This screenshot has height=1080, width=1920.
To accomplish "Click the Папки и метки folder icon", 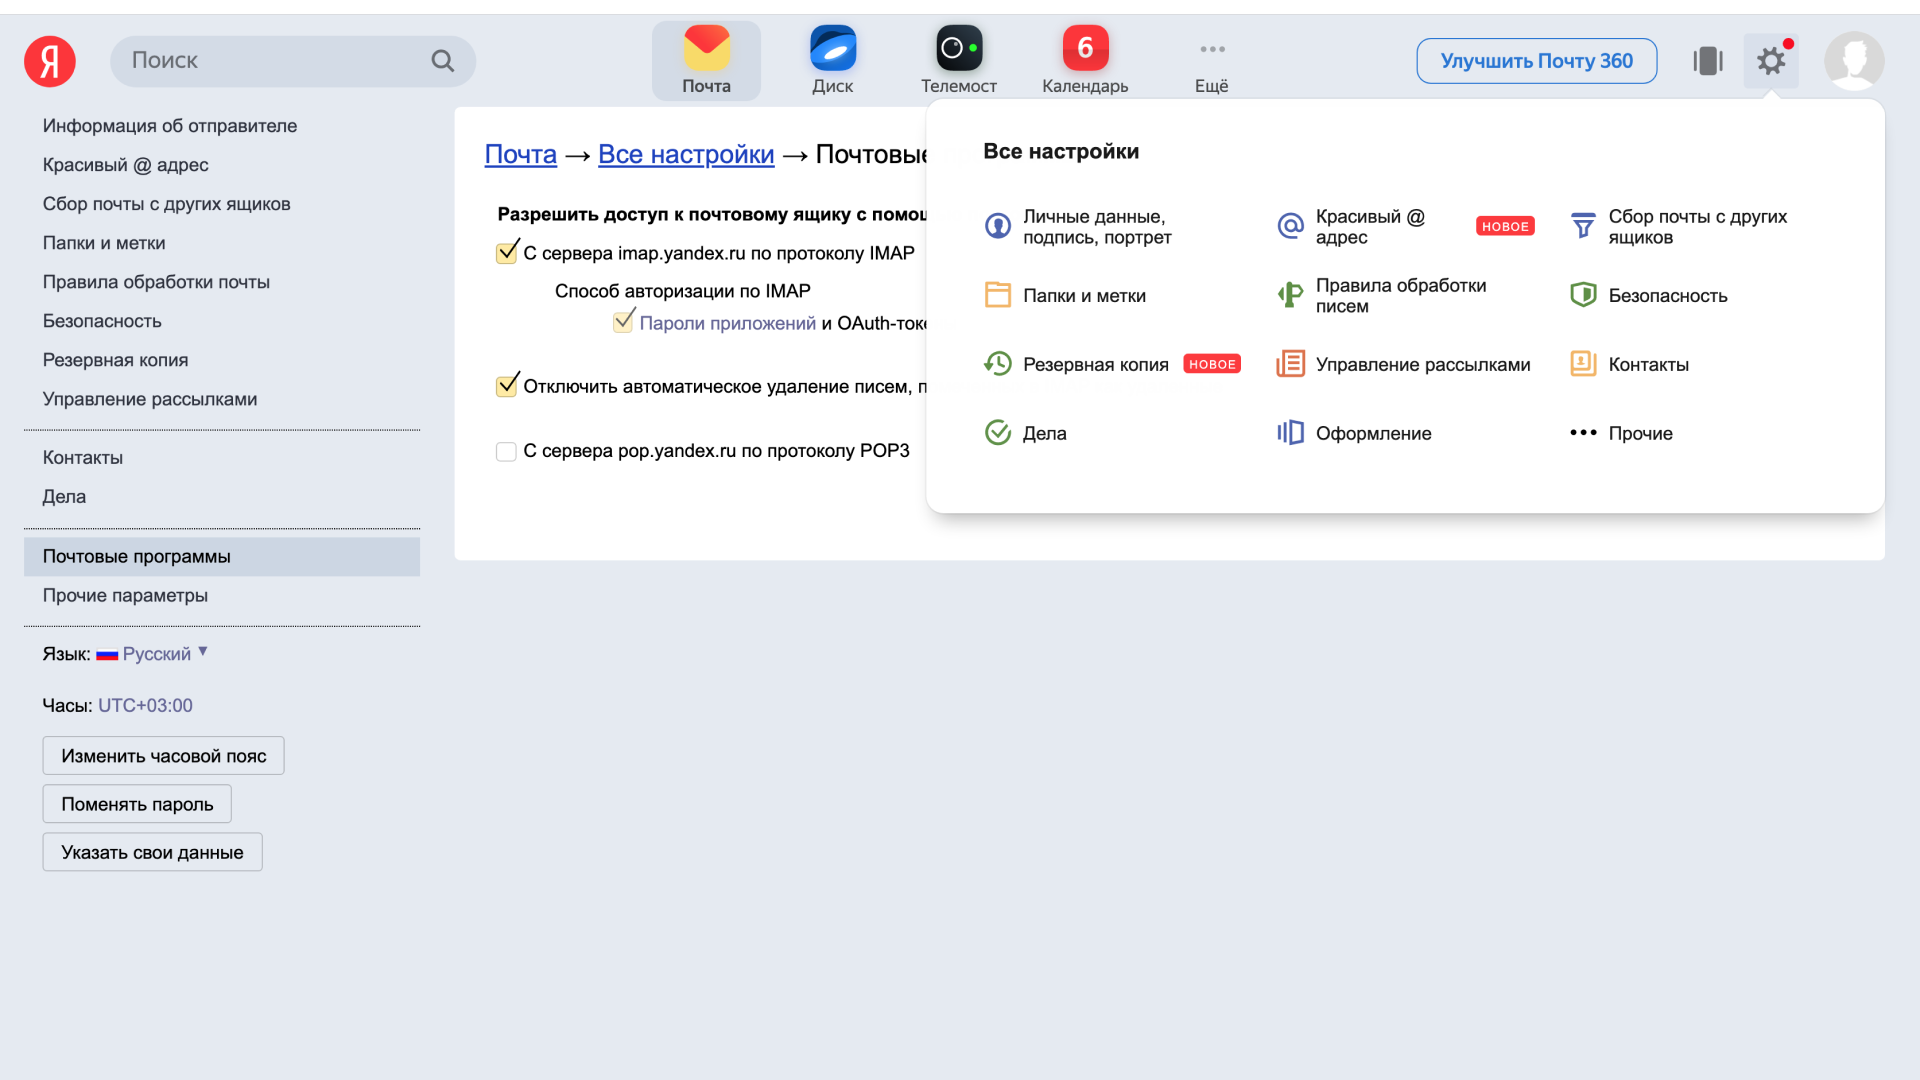I will point(998,295).
